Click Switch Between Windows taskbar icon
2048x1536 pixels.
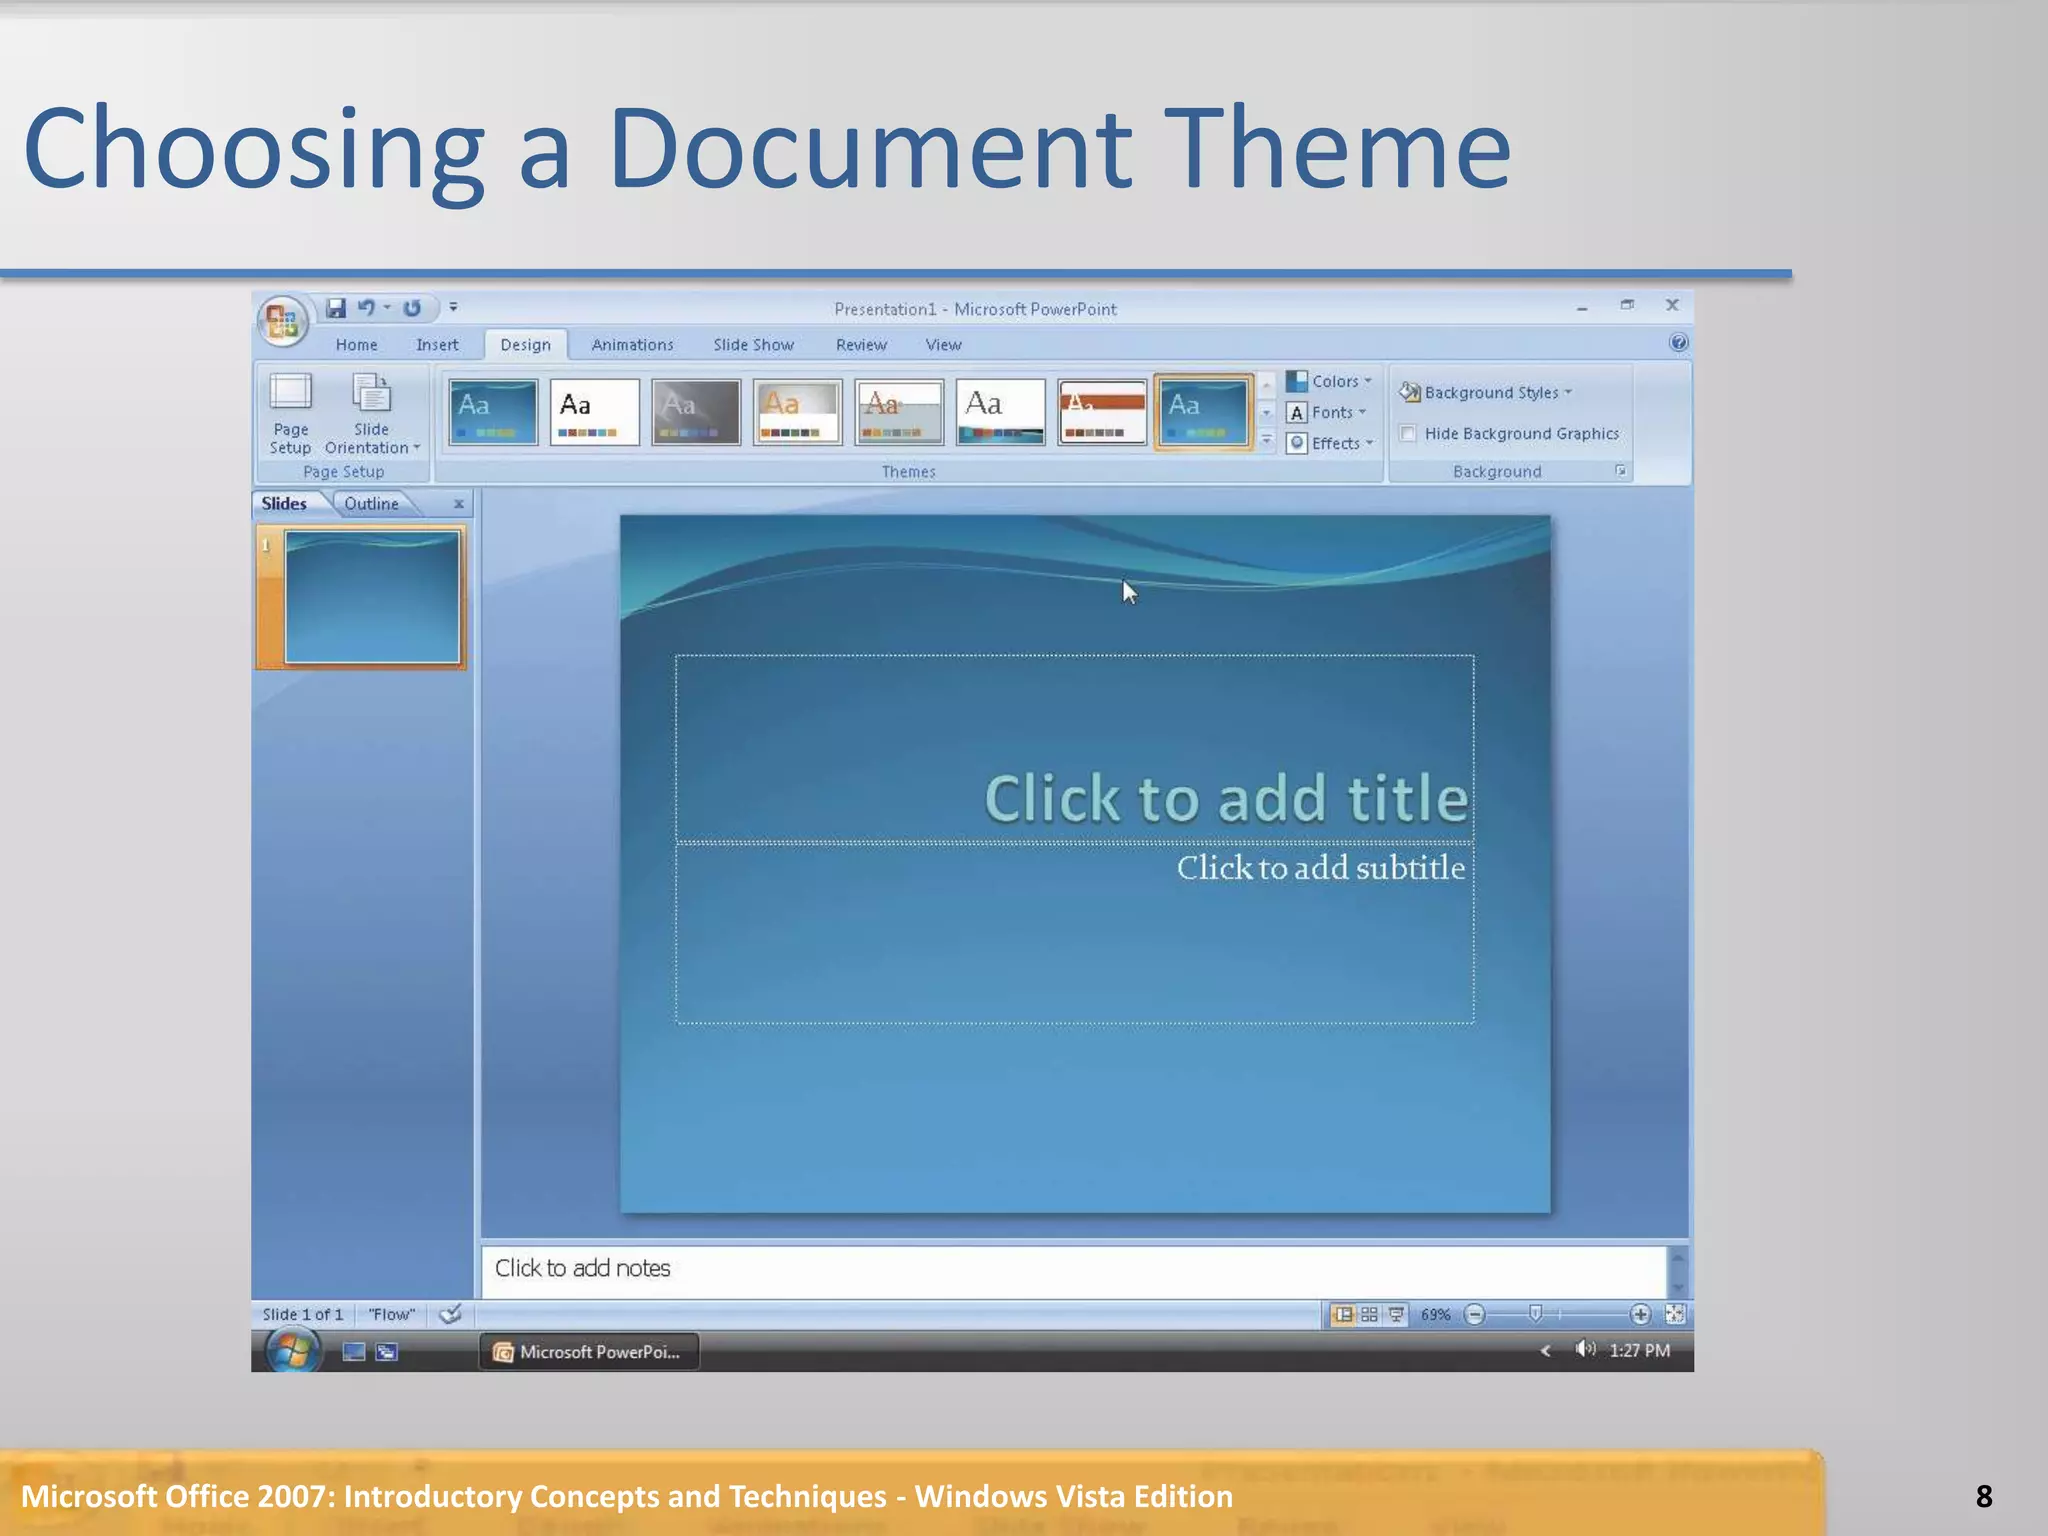[387, 1352]
